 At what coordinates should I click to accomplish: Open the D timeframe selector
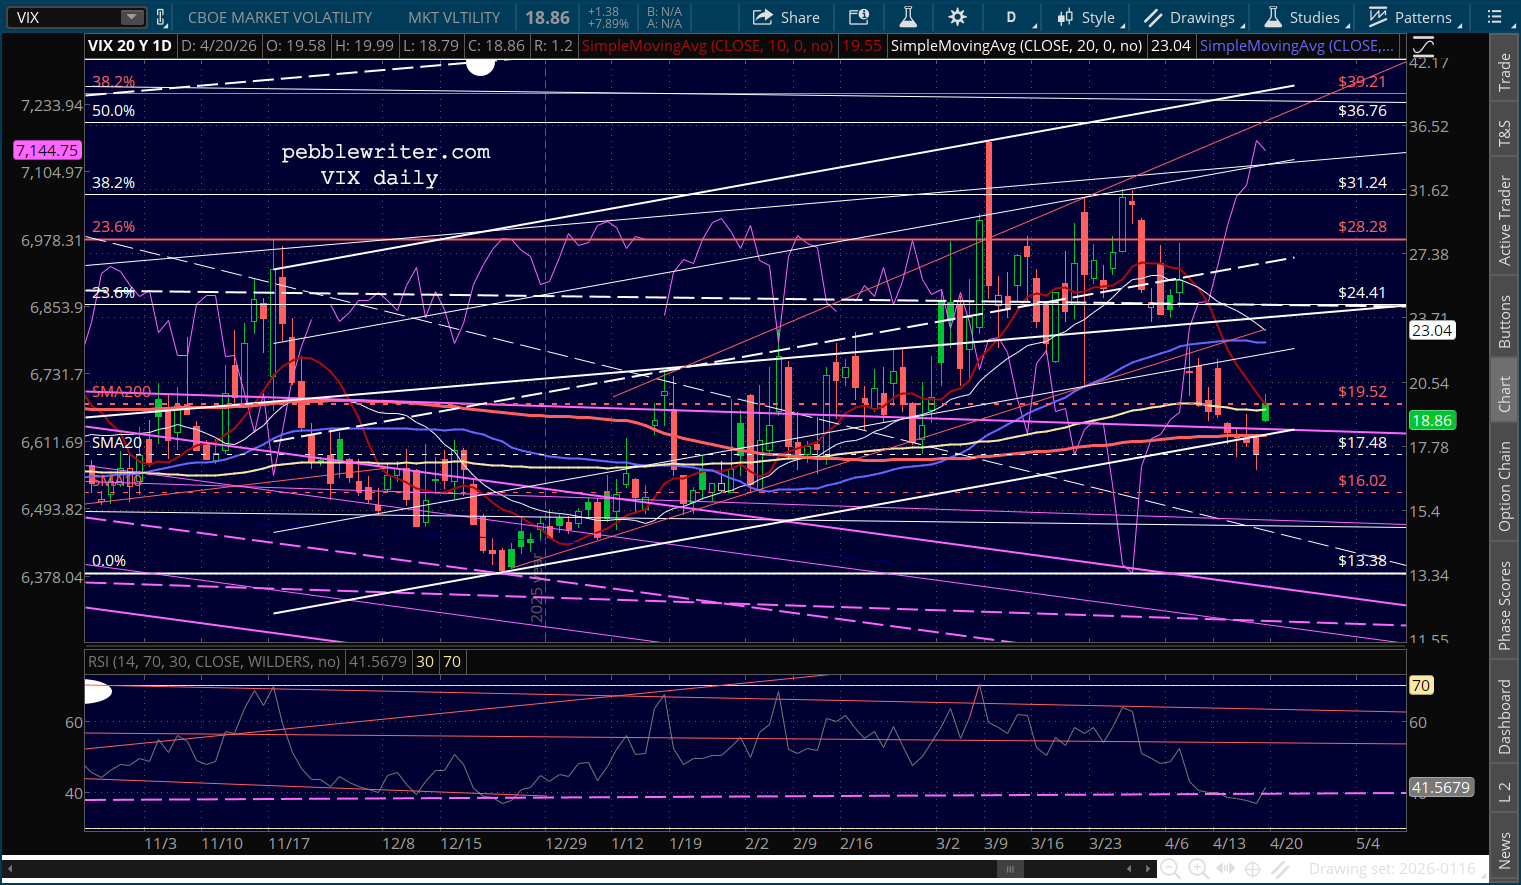tap(1011, 17)
